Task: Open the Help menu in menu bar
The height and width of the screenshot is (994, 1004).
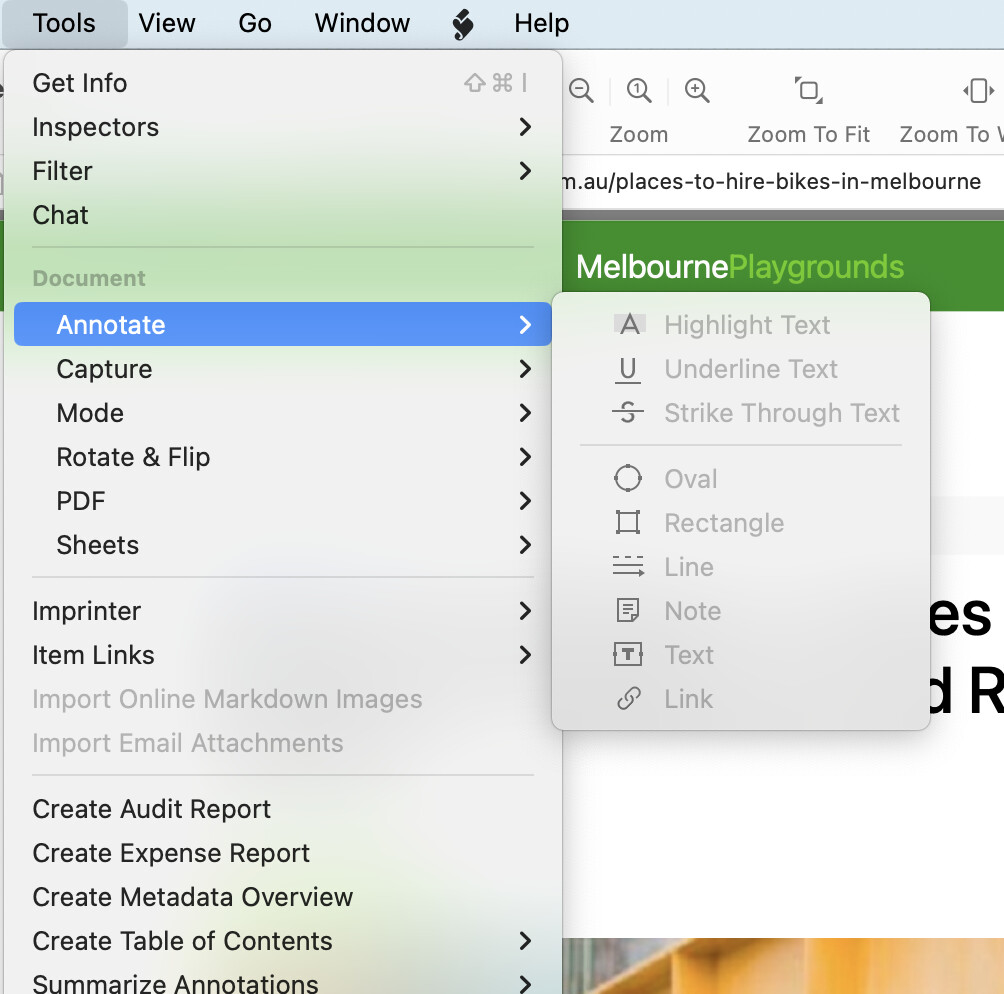Action: [541, 23]
